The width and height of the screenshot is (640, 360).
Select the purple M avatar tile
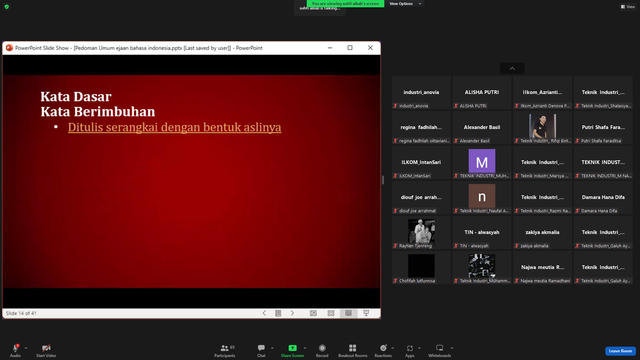(482, 163)
